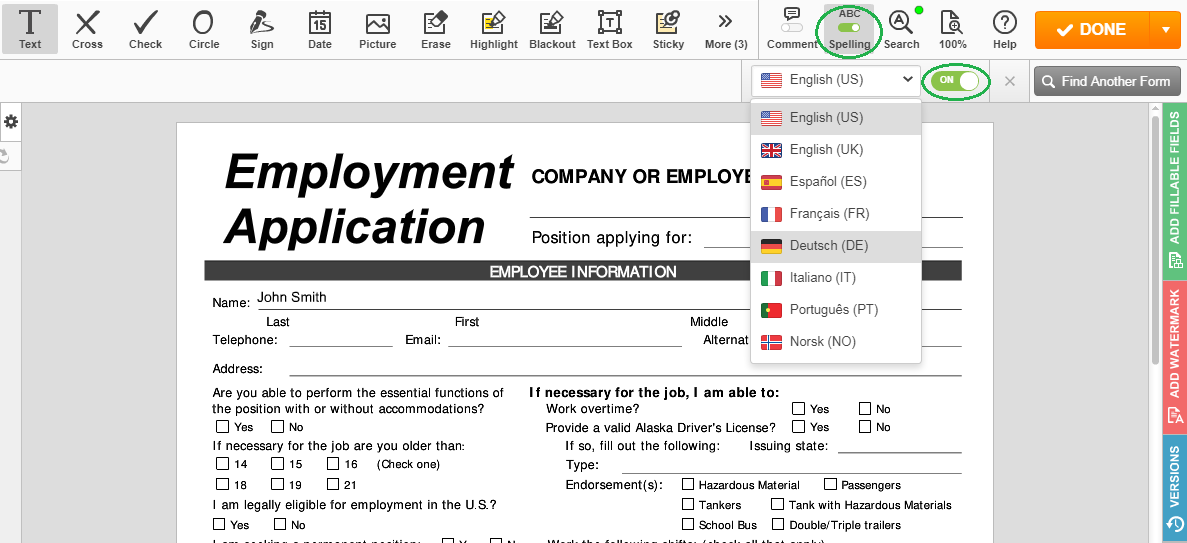
Task: Click the John Smith name text
Action: pyautogui.click(x=291, y=297)
